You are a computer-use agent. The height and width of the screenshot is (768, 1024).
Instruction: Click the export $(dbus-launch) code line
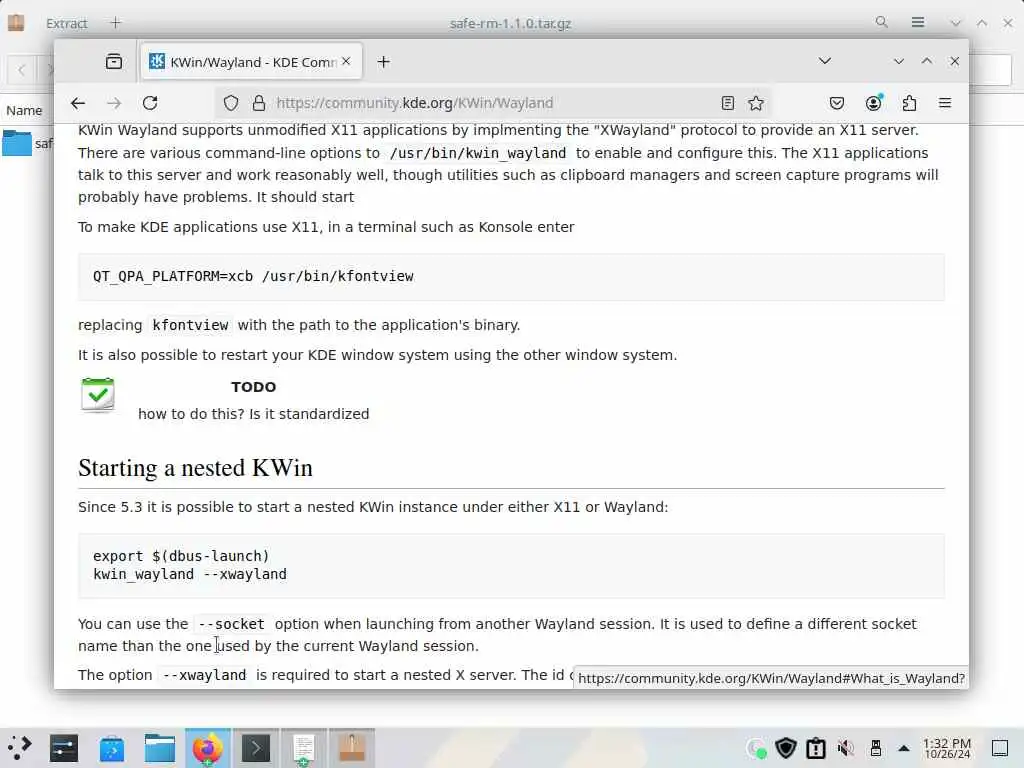pyautogui.click(x=181, y=556)
